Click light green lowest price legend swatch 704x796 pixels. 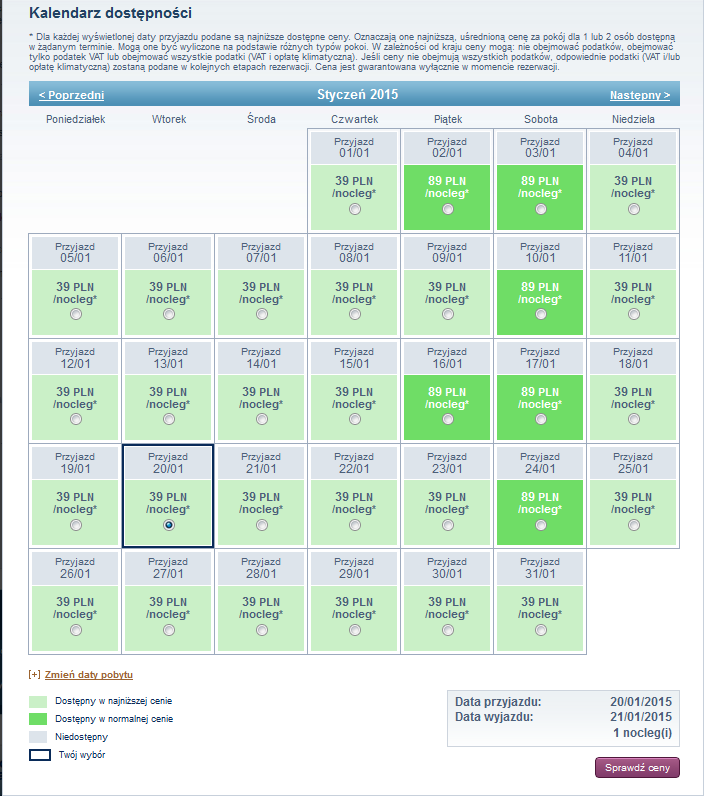point(38,702)
